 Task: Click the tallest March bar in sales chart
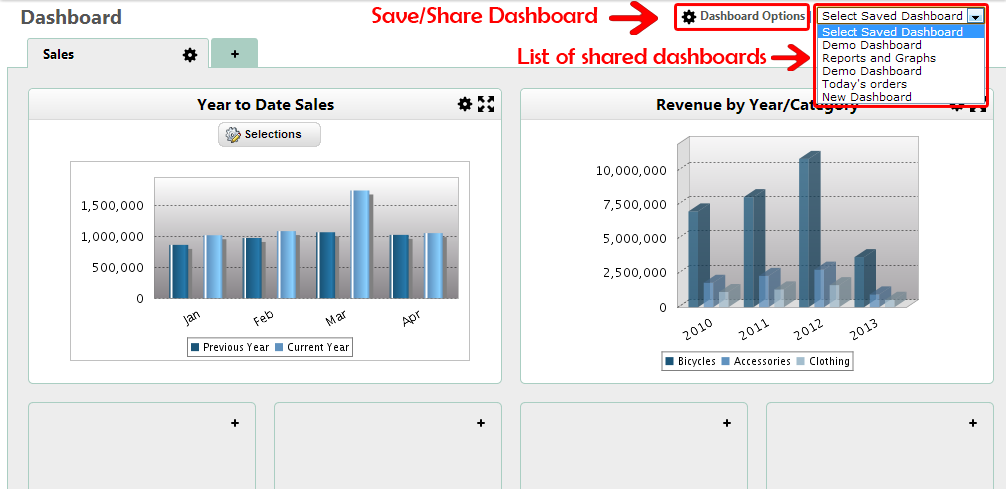coord(359,243)
